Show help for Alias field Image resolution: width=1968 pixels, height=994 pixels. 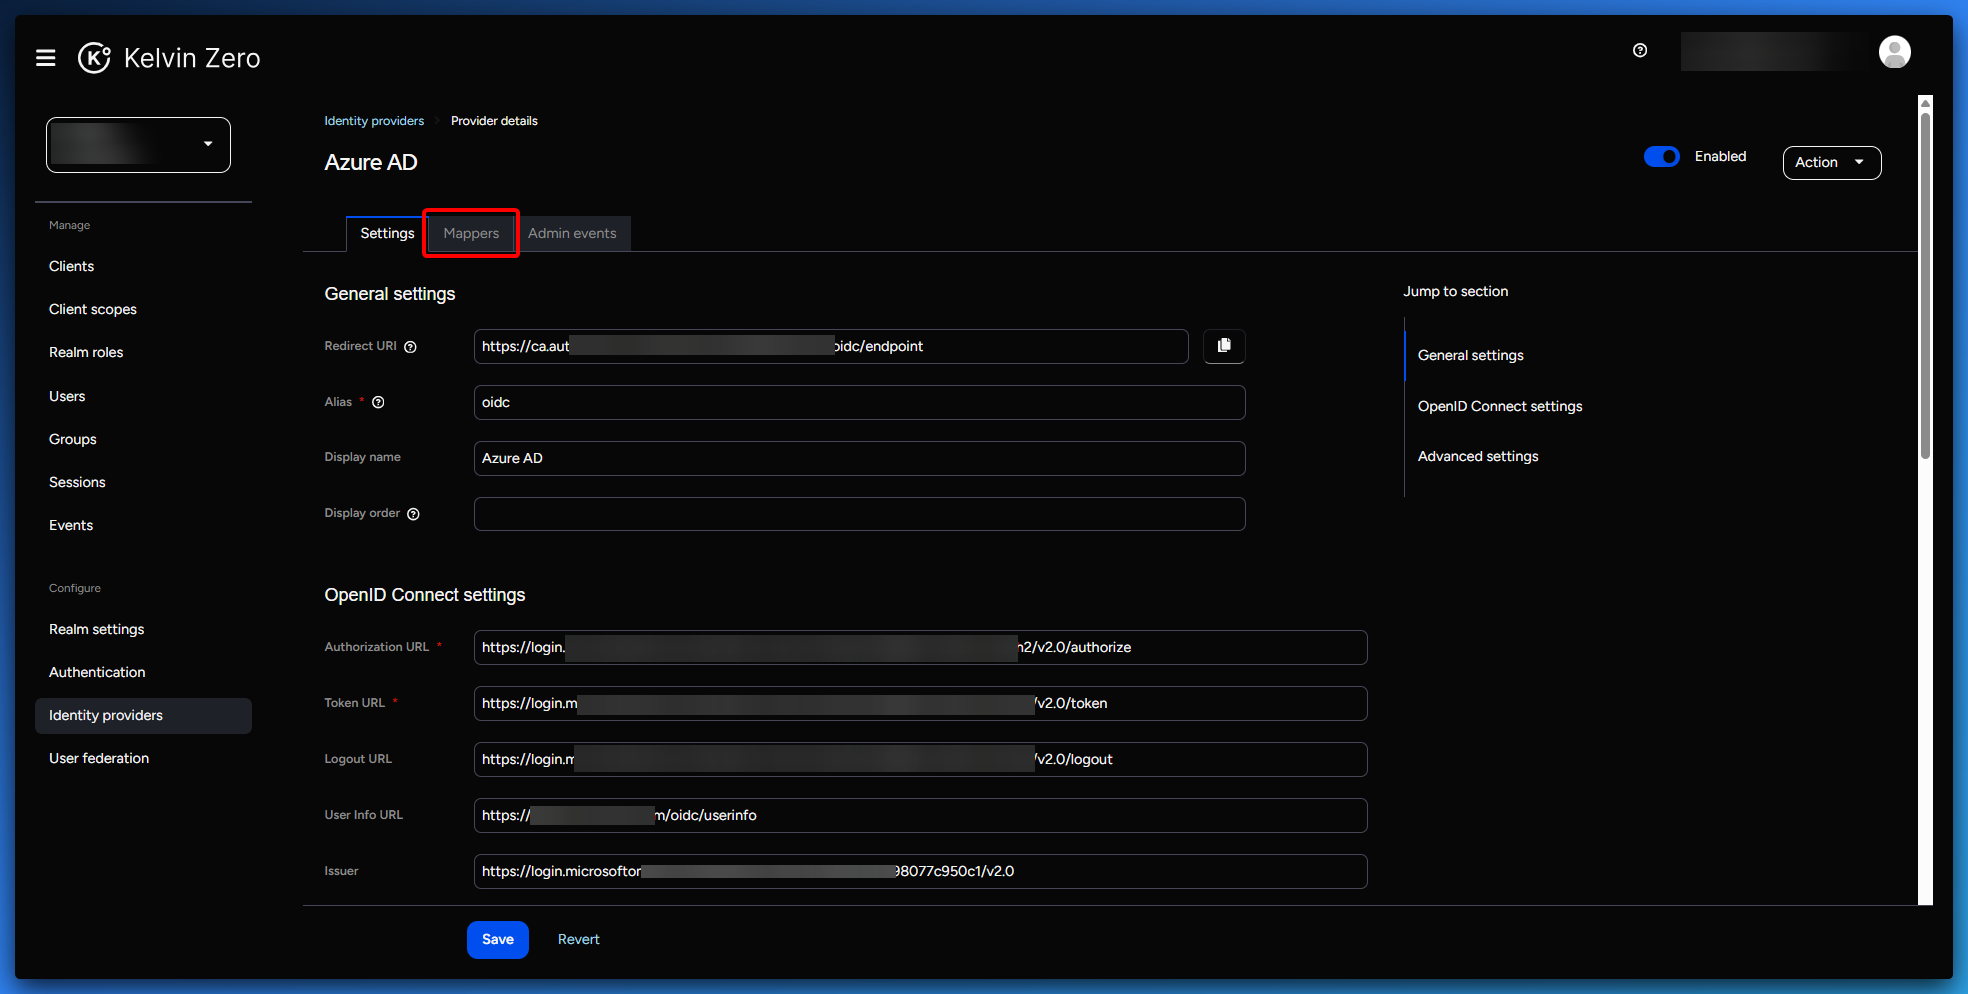378,402
